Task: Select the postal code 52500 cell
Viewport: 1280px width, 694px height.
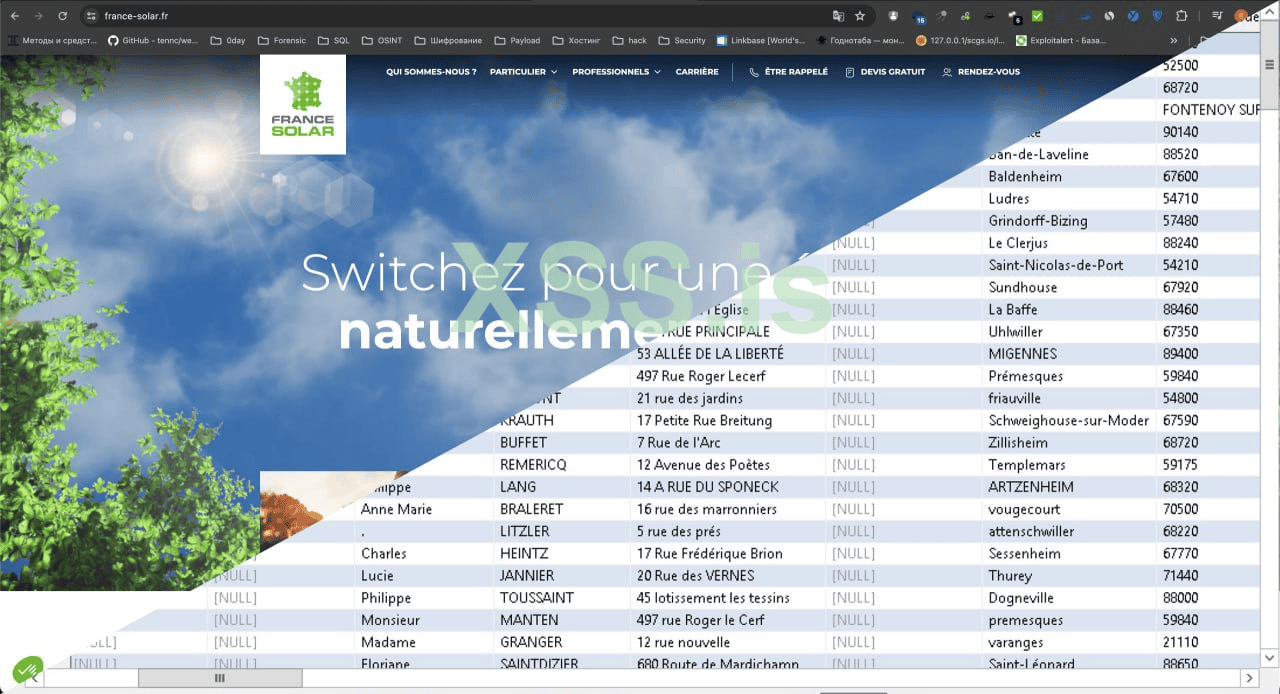Action: click(1207, 65)
